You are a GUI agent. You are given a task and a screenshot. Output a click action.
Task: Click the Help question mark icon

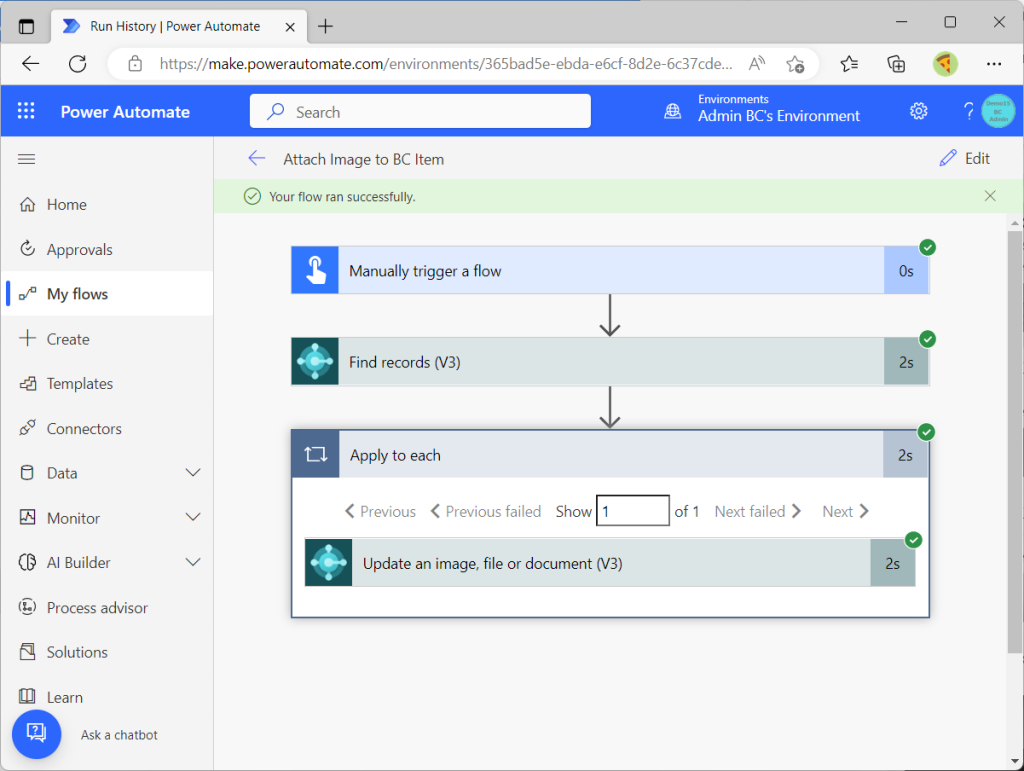click(x=968, y=111)
